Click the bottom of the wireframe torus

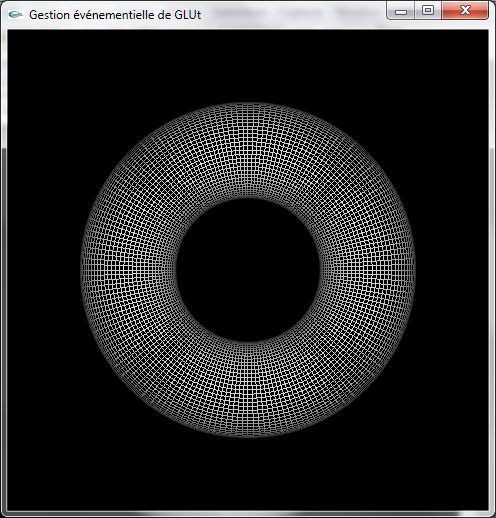[248, 389]
